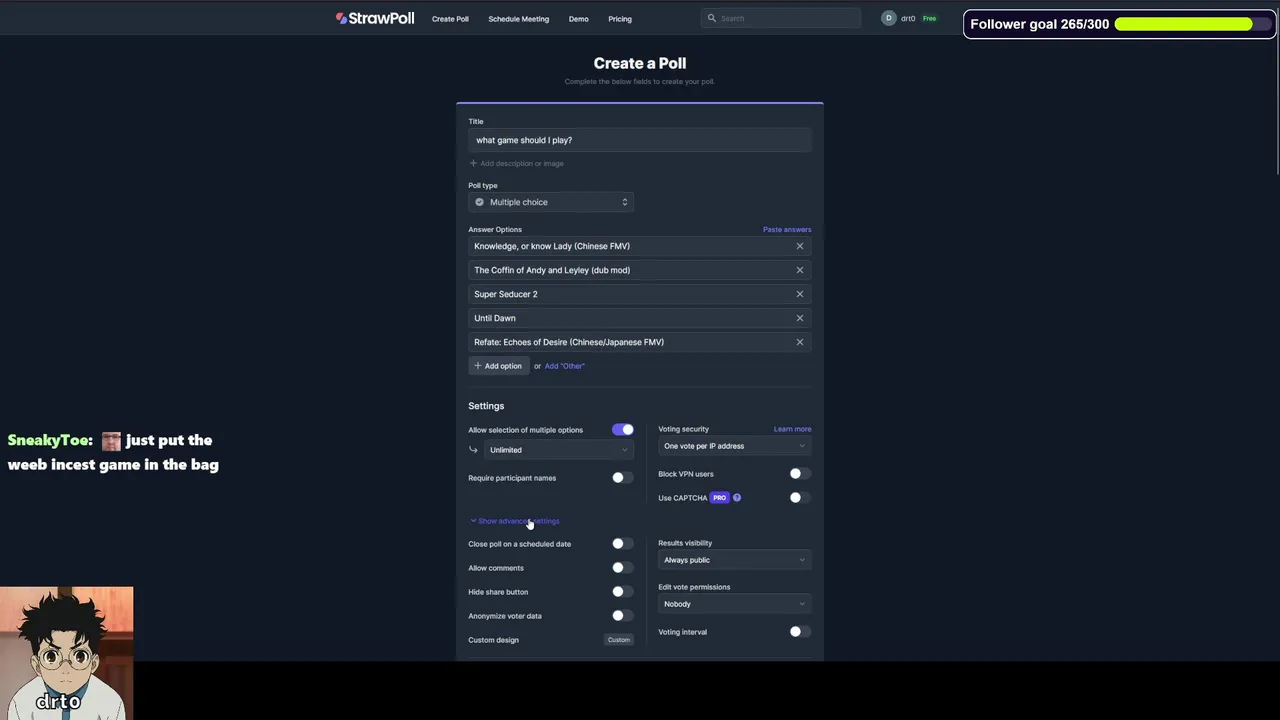This screenshot has width=1280, height=720.
Task: Open the Results visibility dropdown
Action: 734,560
